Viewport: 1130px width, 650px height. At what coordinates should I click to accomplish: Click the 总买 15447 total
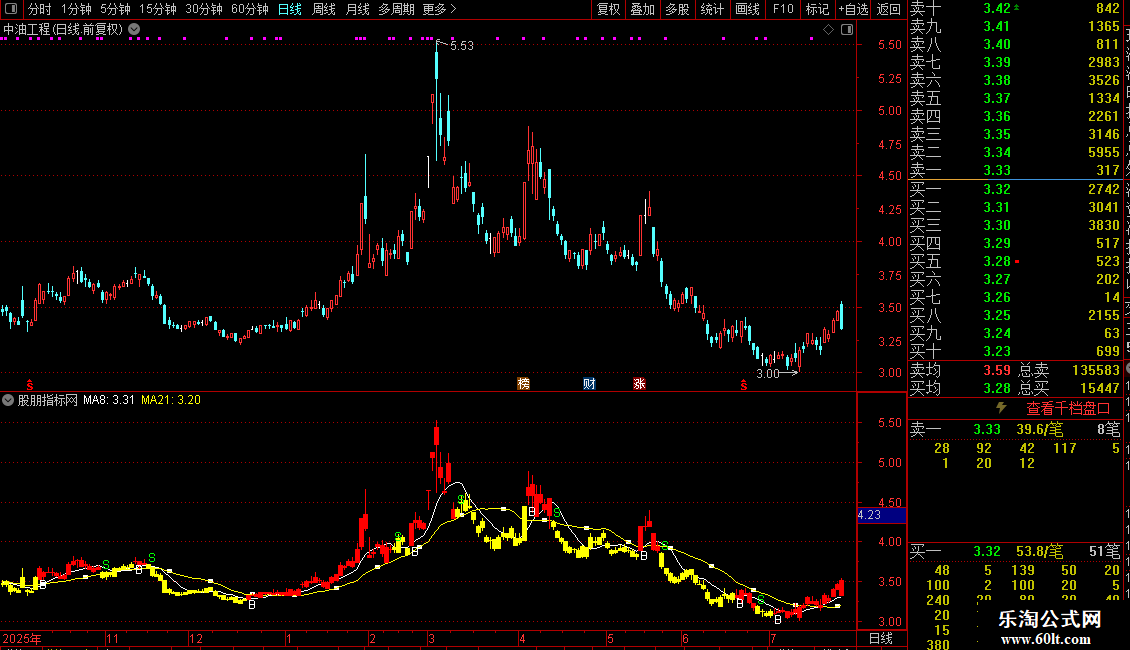point(1069,388)
